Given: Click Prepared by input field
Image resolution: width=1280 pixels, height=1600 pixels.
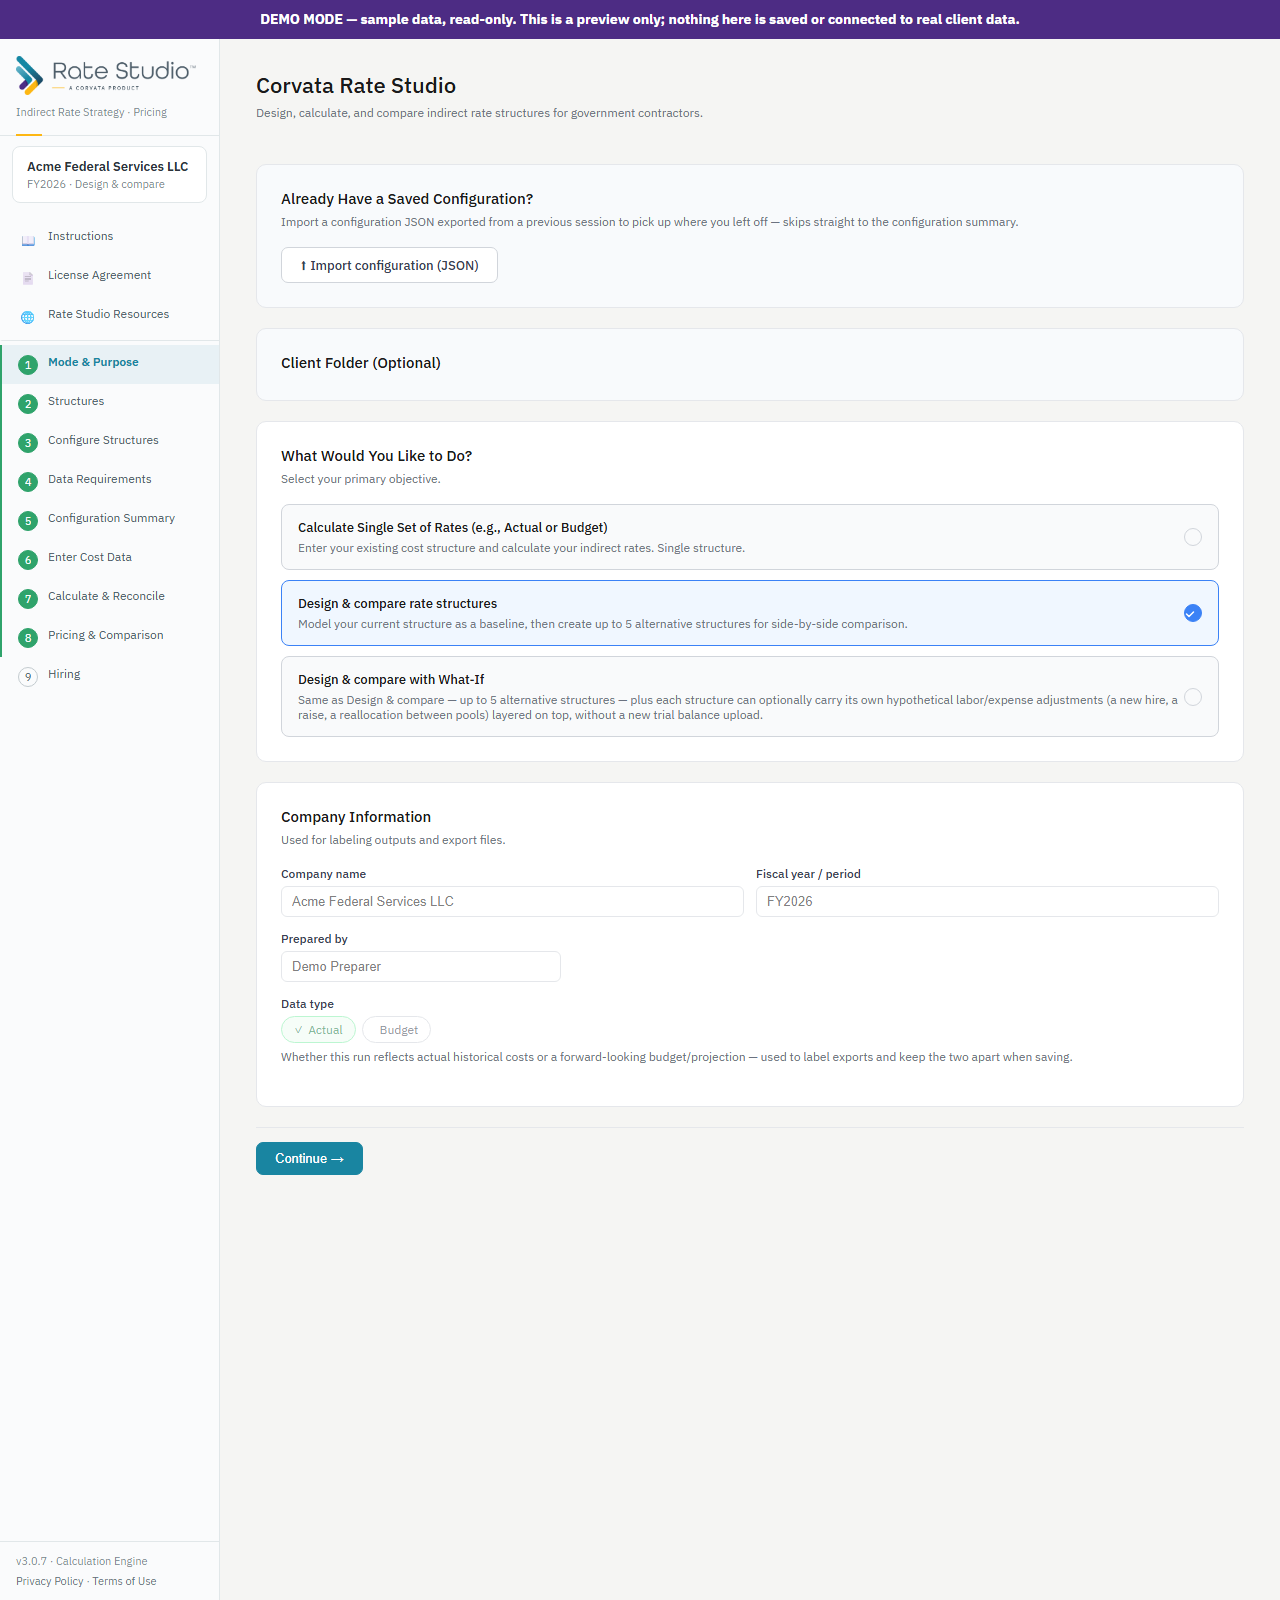Looking at the screenshot, I should 421,966.
